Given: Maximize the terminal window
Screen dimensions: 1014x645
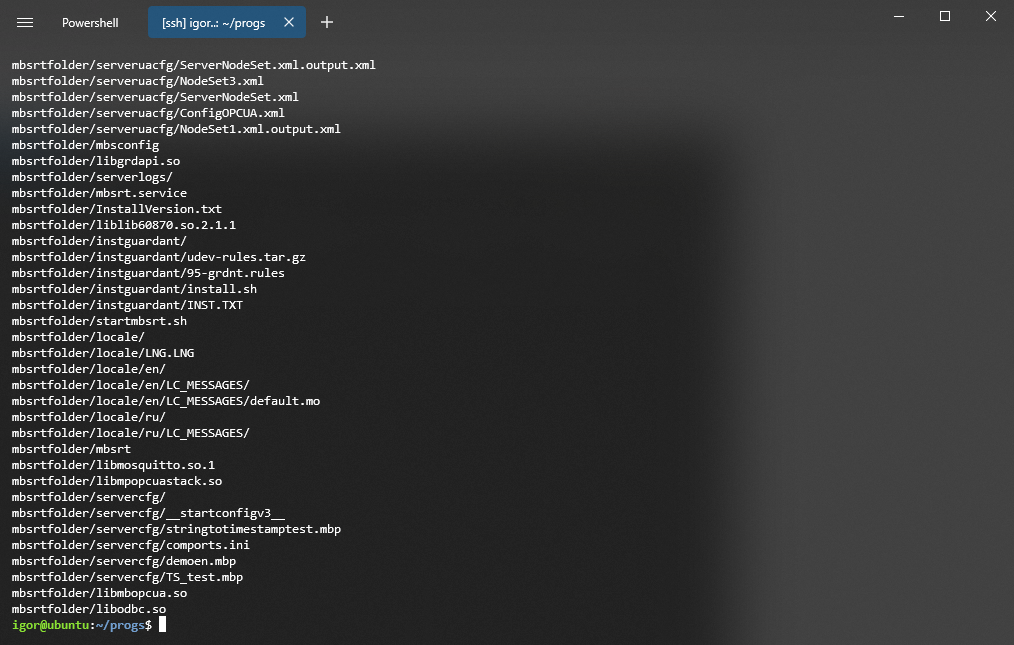Looking at the screenshot, I should (x=944, y=16).
